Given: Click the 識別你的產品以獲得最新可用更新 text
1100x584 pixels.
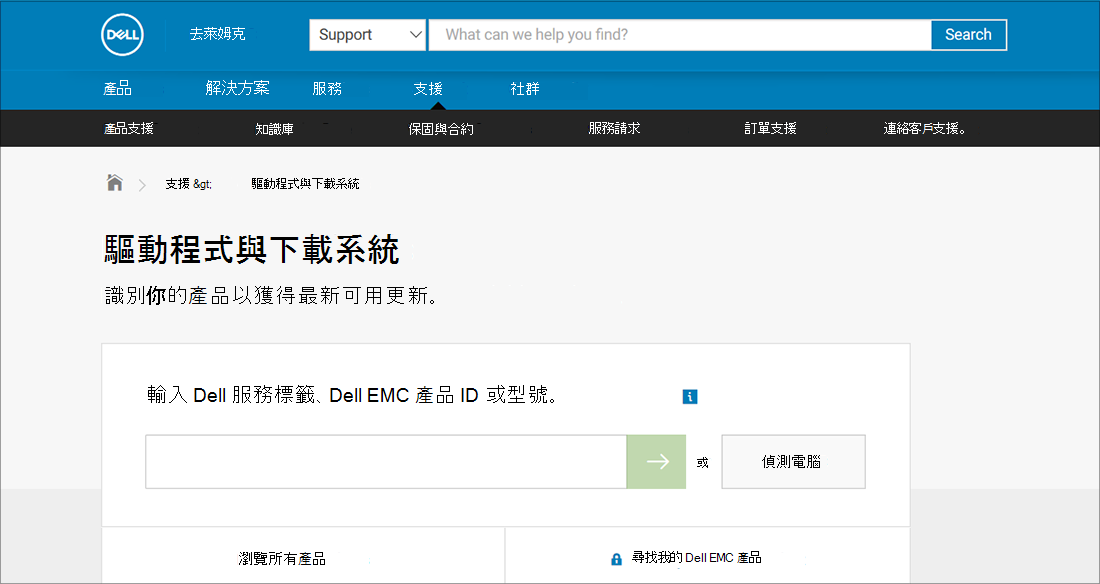Looking at the screenshot, I should pos(271,296).
